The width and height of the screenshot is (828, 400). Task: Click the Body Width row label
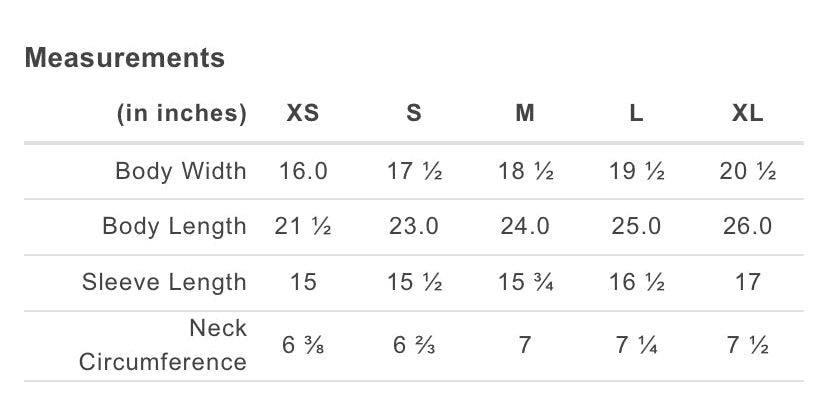181,171
